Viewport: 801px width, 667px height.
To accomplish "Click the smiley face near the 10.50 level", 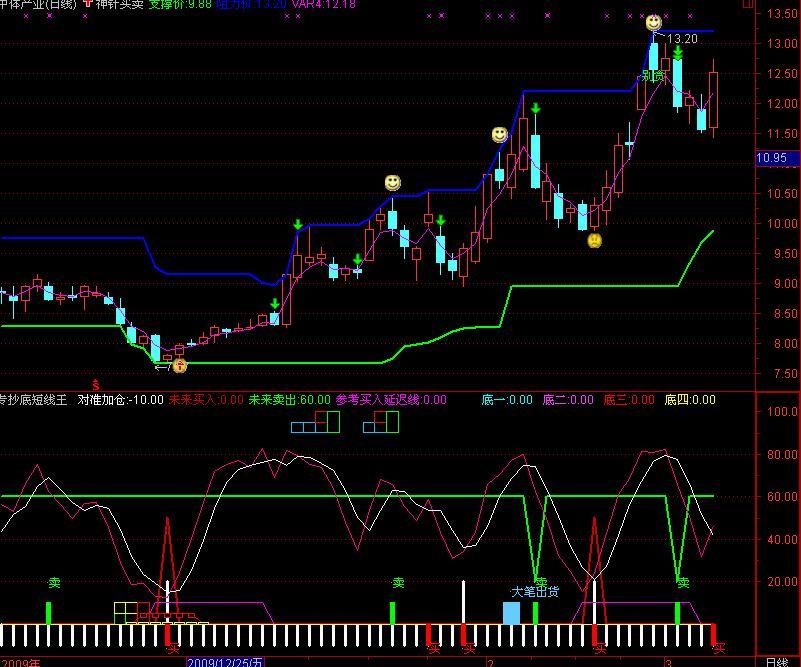I will click(393, 183).
